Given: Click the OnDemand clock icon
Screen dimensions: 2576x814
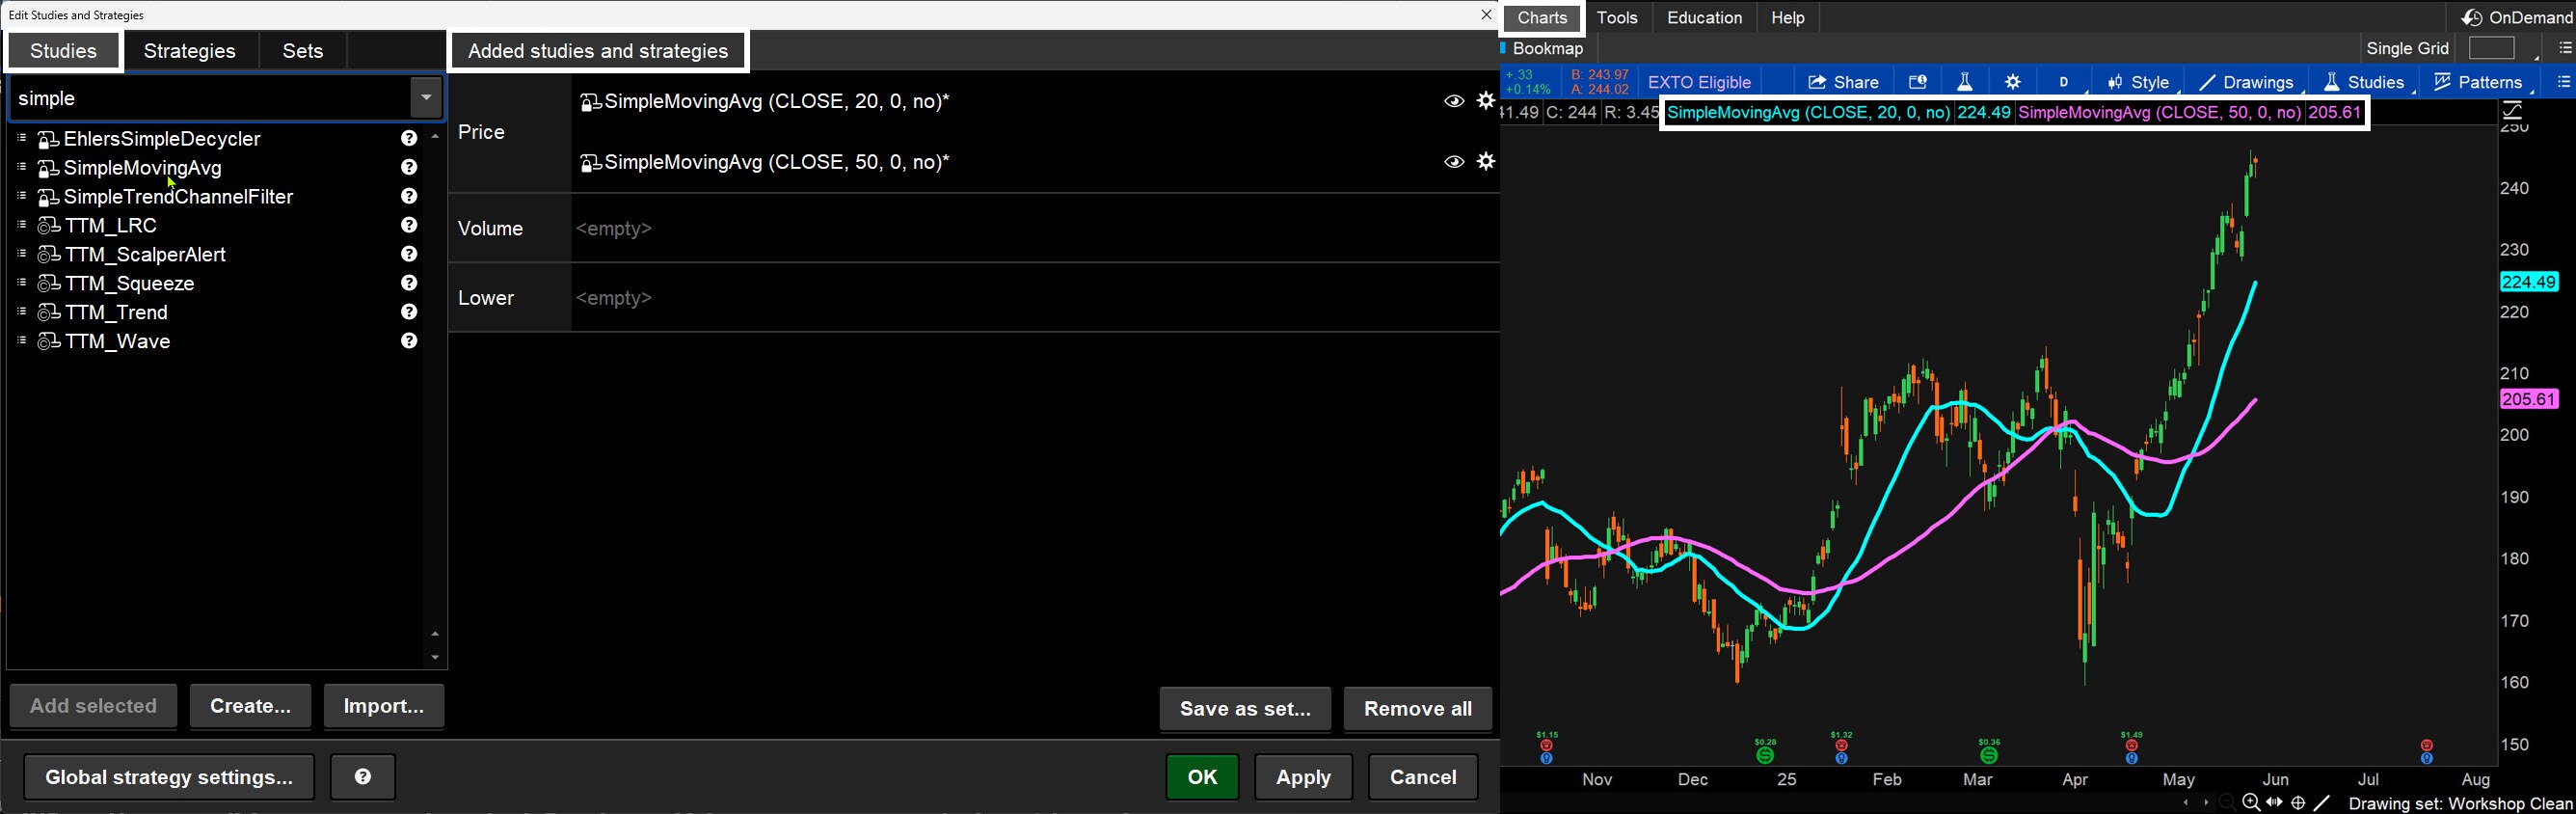Looking at the screenshot, I should (2471, 18).
